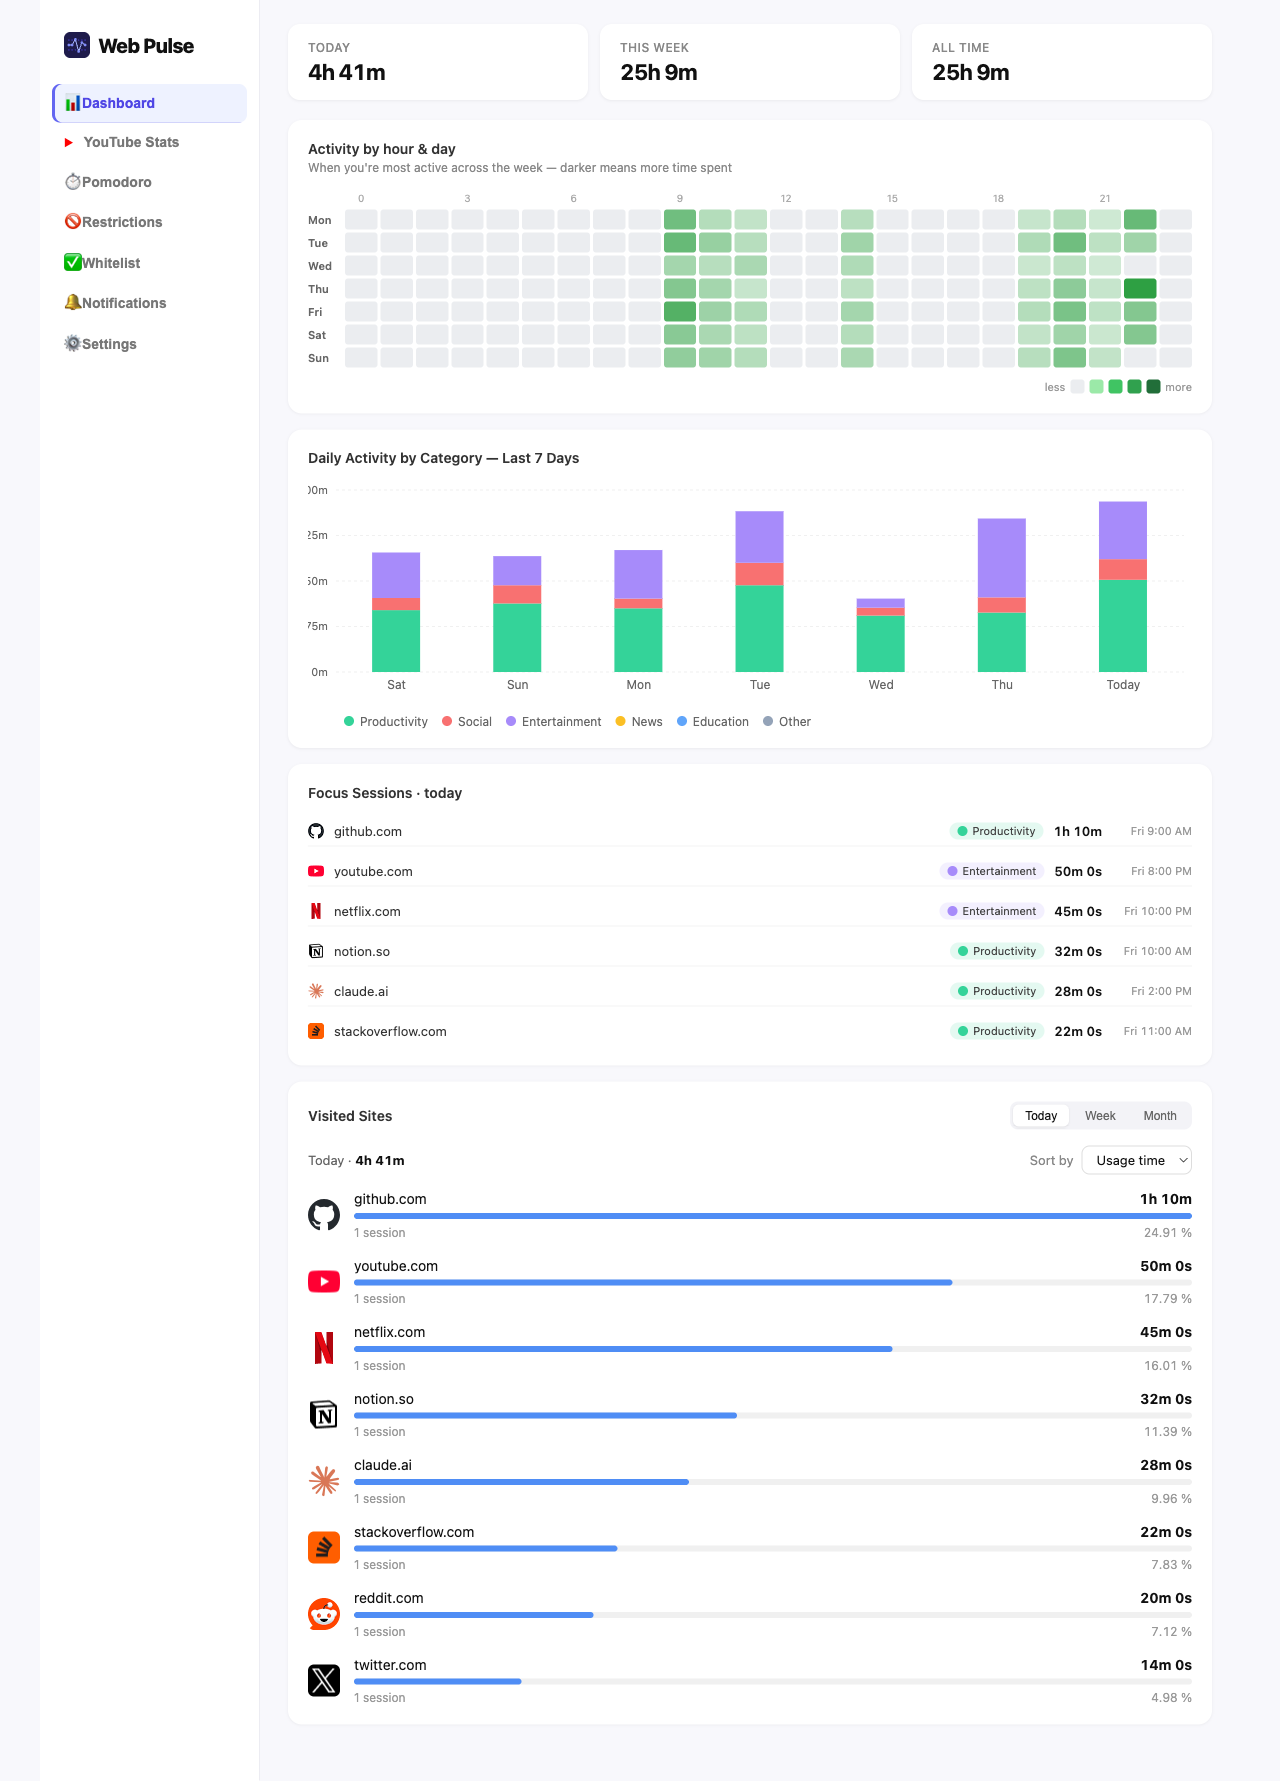Click the Pomodoro timer icon
This screenshot has width=1280, height=1781.
click(x=72, y=182)
